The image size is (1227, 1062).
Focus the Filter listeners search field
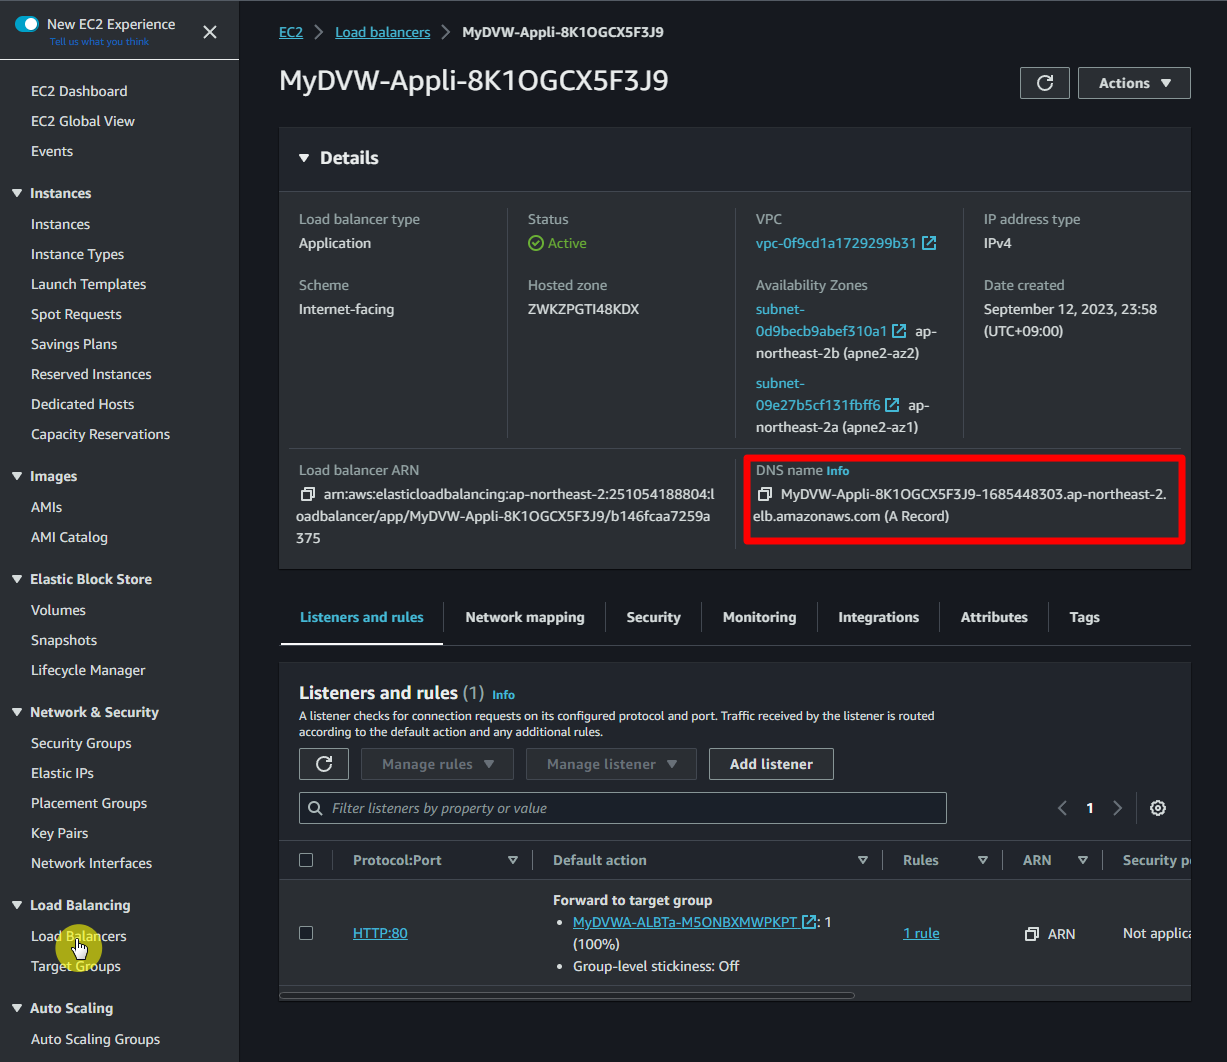pyautogui.click(x=622, y=808)
